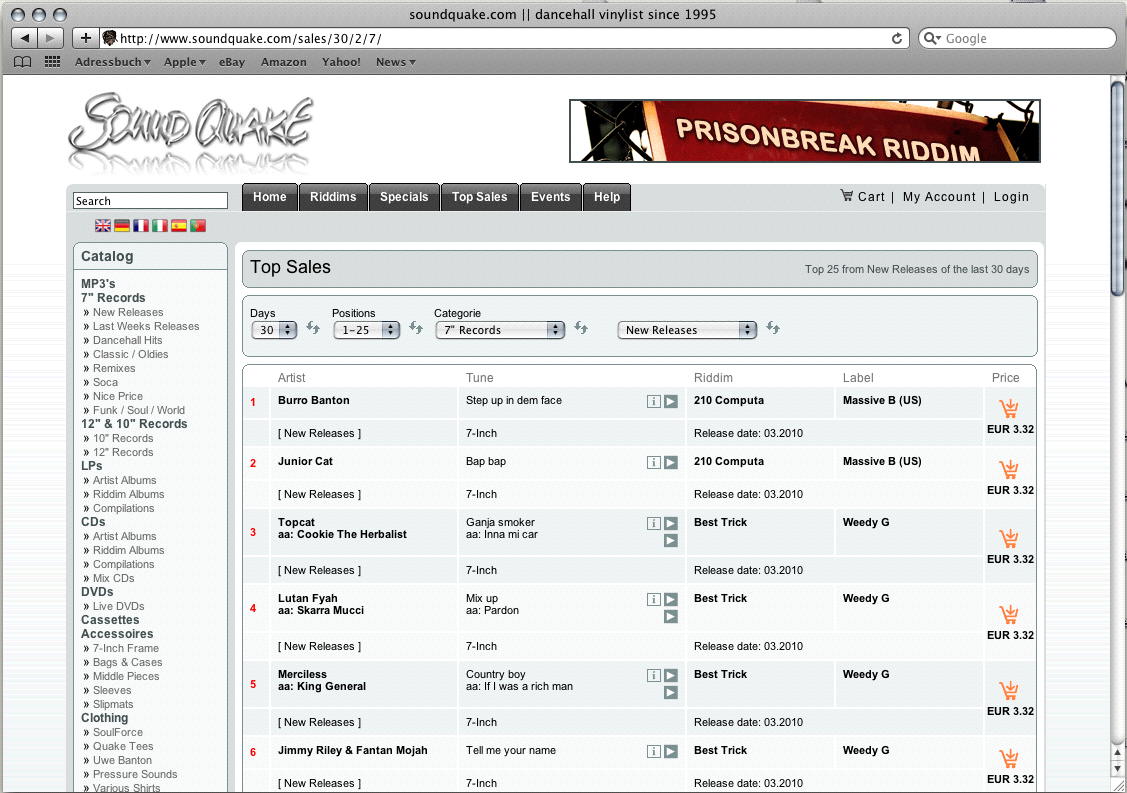Select the Spanish flag language icon
The width and height of the screenshot is (1127, 793).
coord(179,226)
